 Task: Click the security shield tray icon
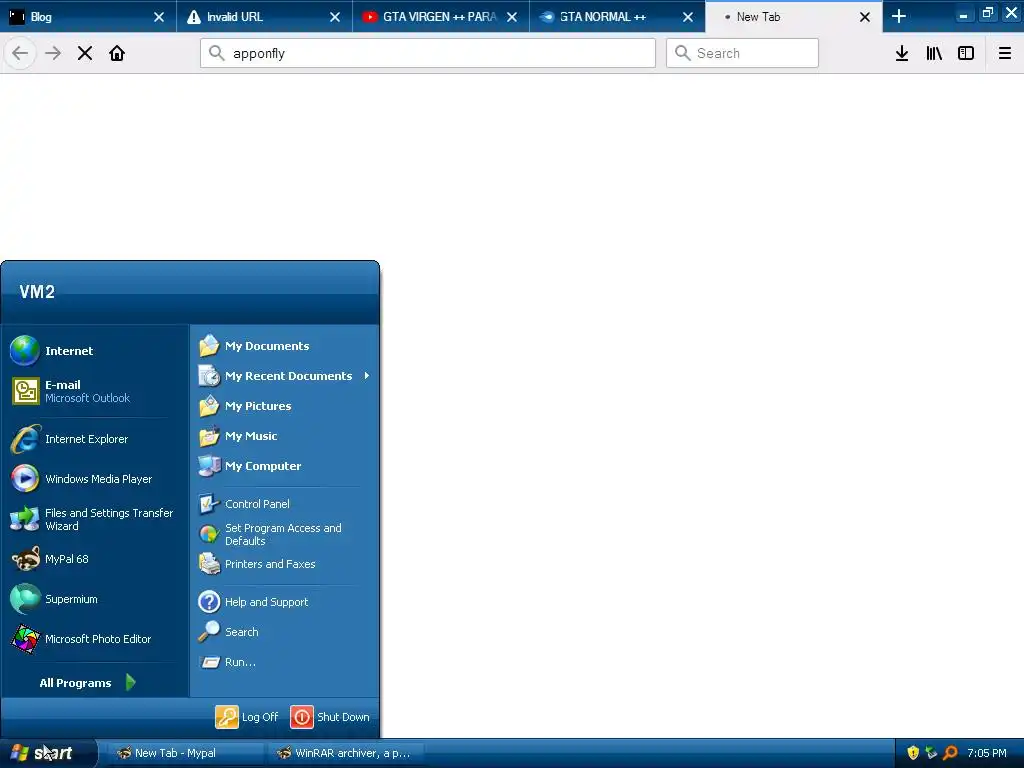click(913, 753)
